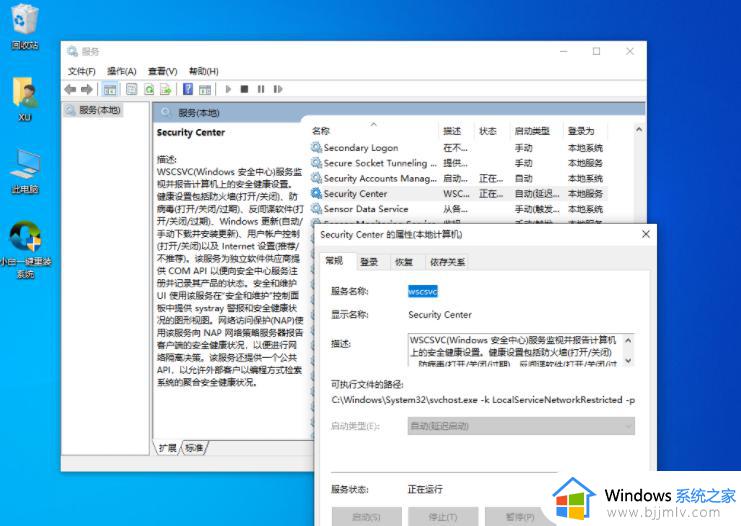Click the 正在运行 service status text

(x=425, y=489)
